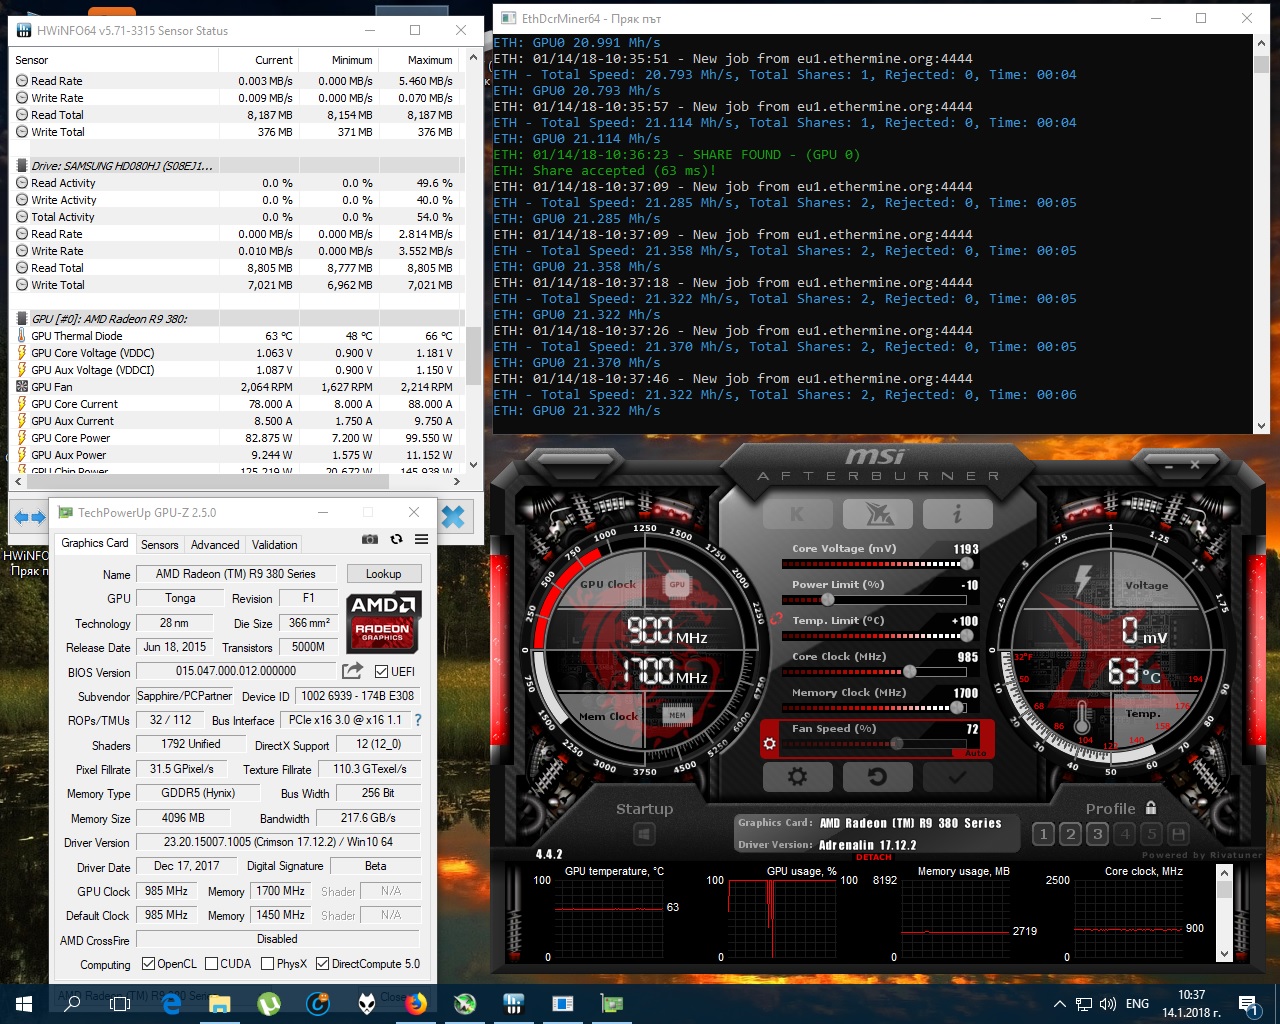Toggle Auto fan speed mode in Afterburner
Viewport: 1280px width, 1024px height.
[975, 752]
